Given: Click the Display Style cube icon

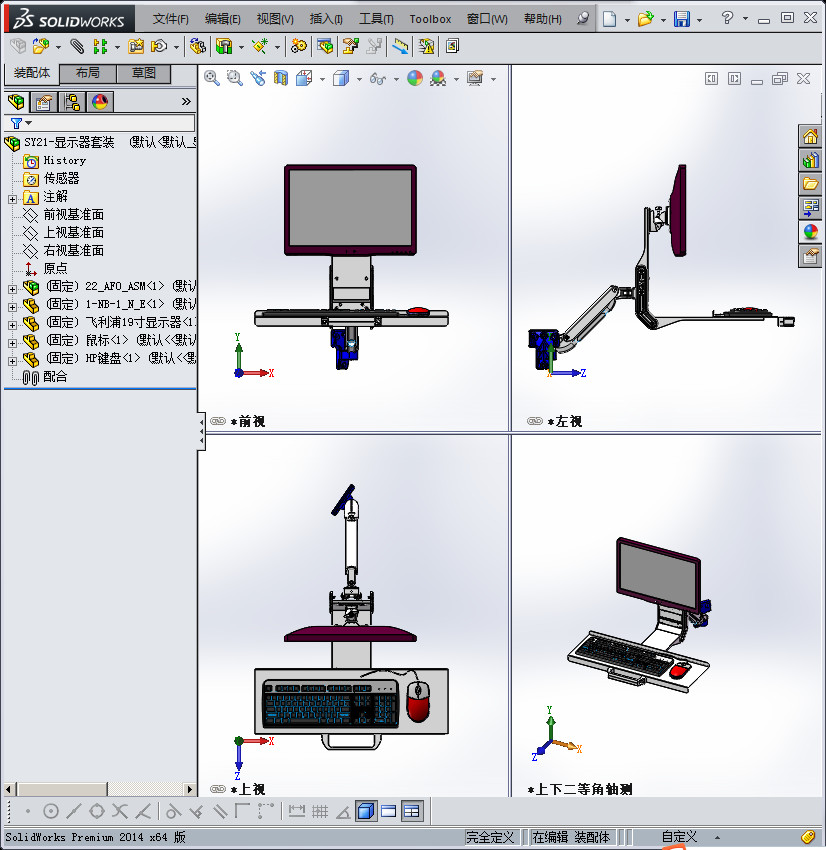Looking at the screenshot, I should pos(341,79).
